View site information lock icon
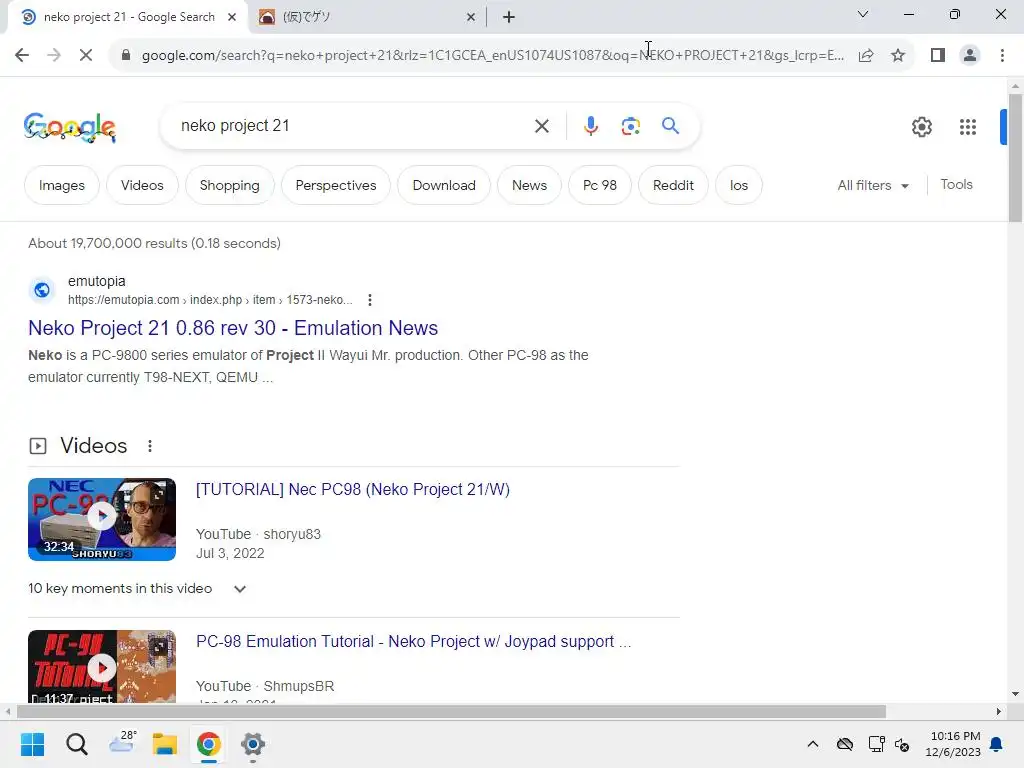Viewport: 1024px width, 768px height. point(126,55)
